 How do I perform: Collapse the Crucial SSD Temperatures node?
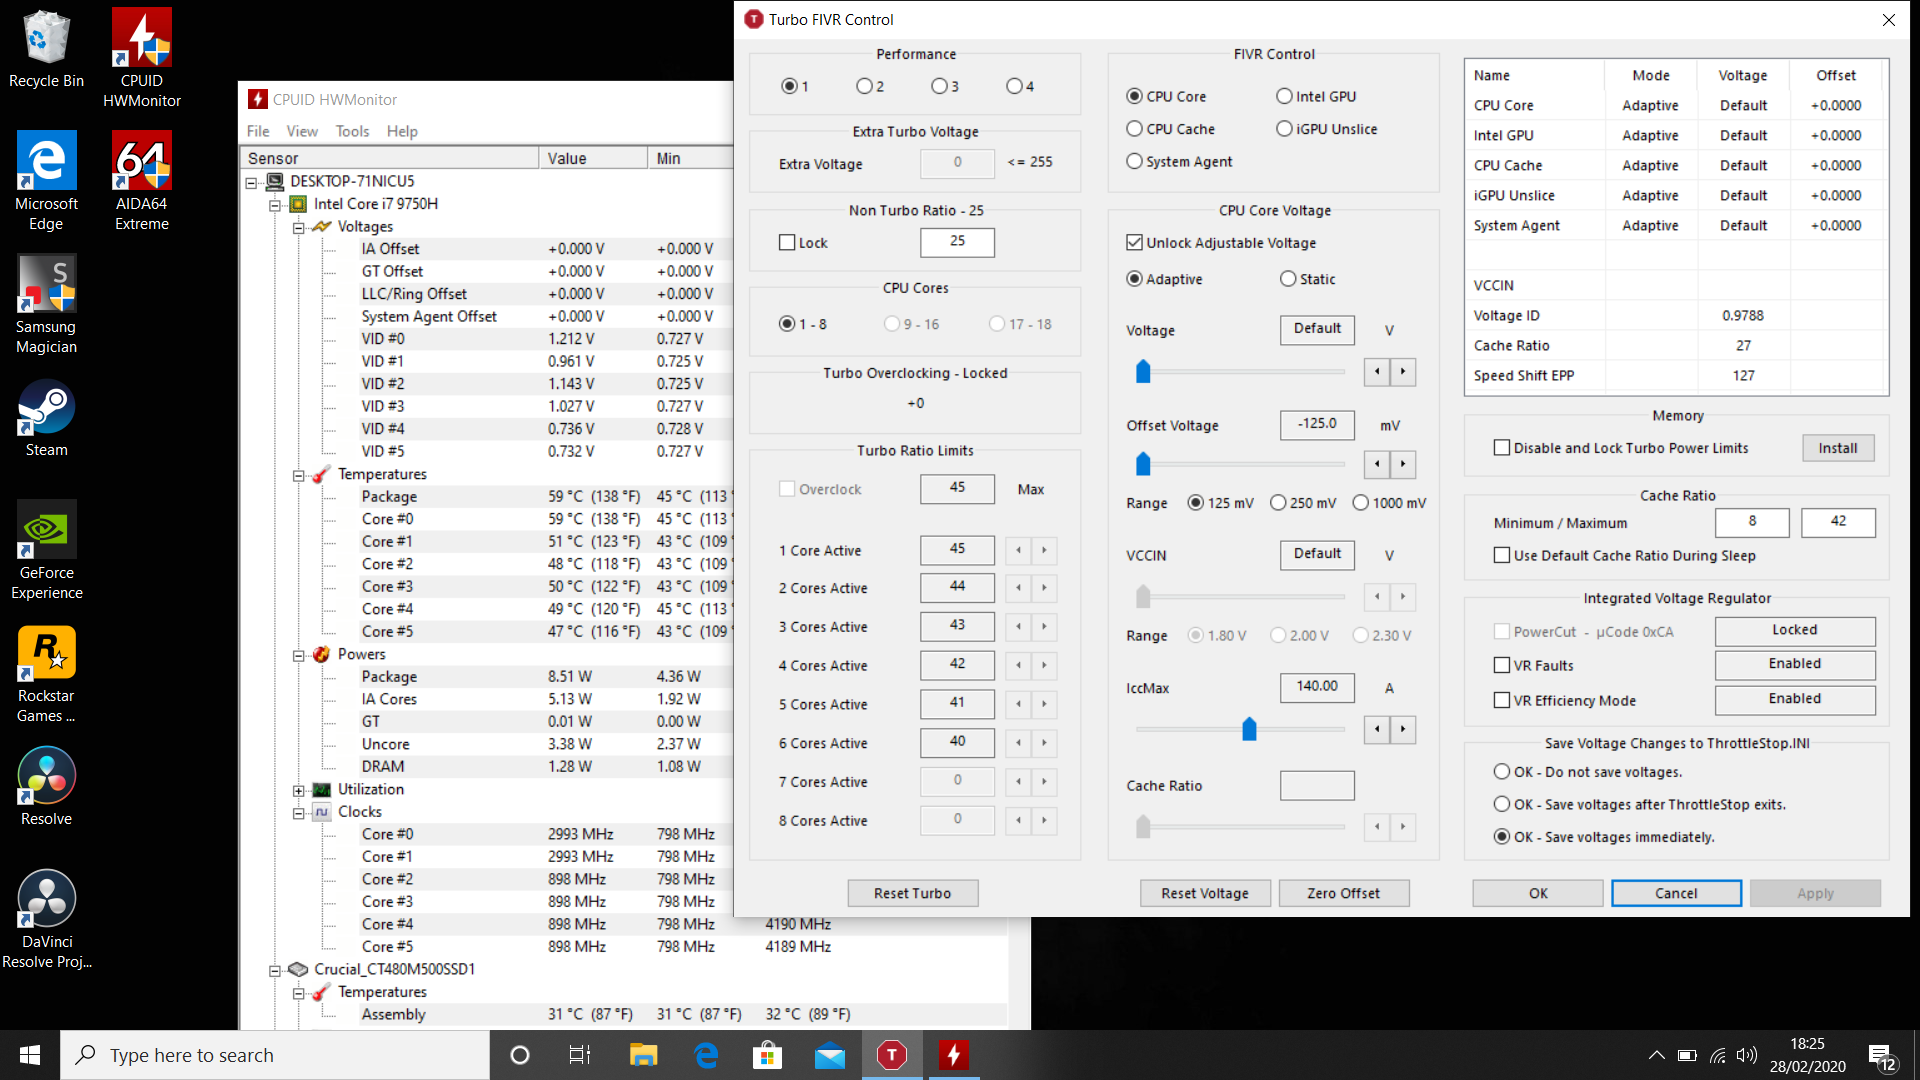coord(298,993)
